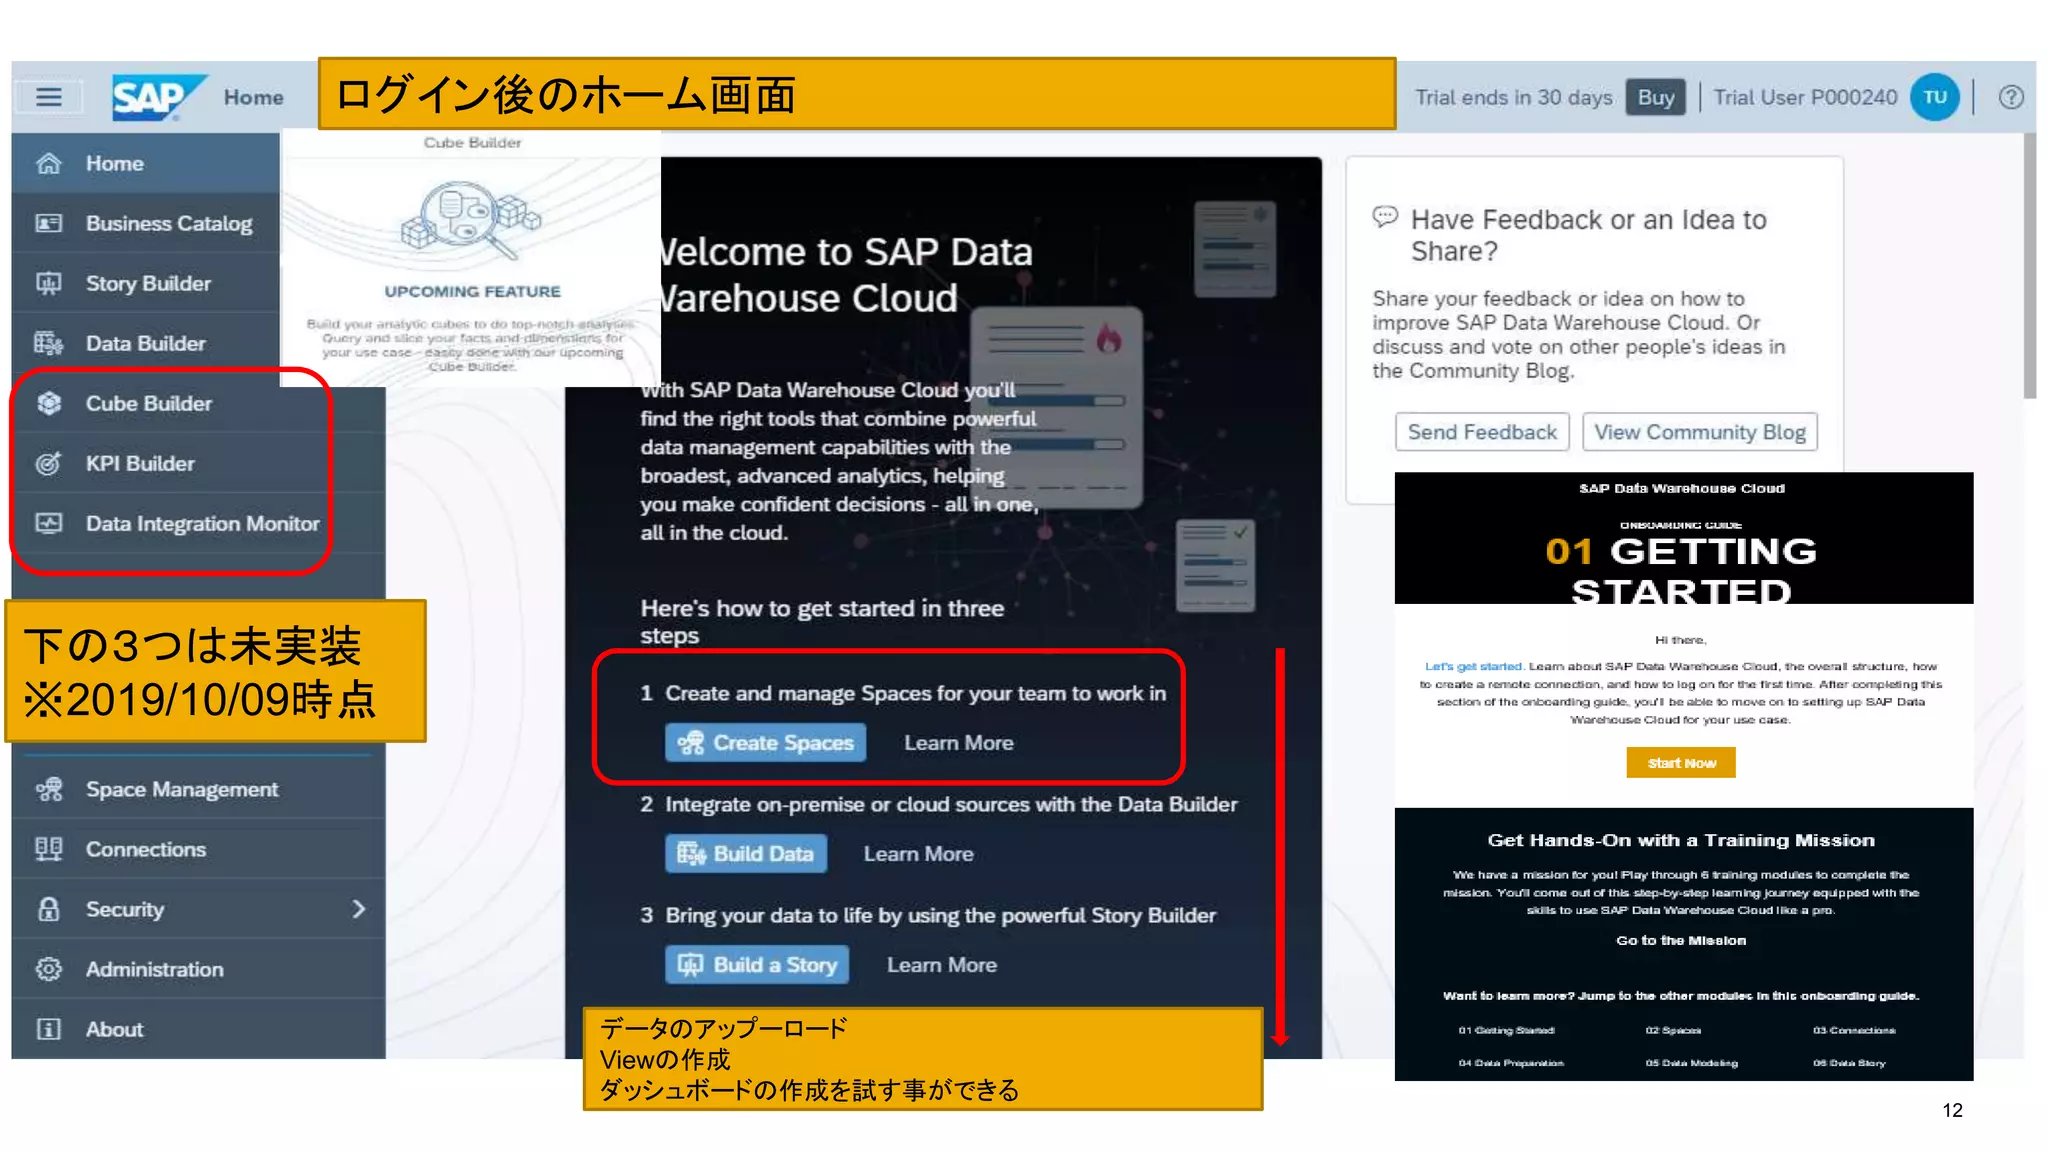Click the Home house icon in sidebar
Screen dimensions: 2048x1152
pyautogui.click(x=48, y=163)
